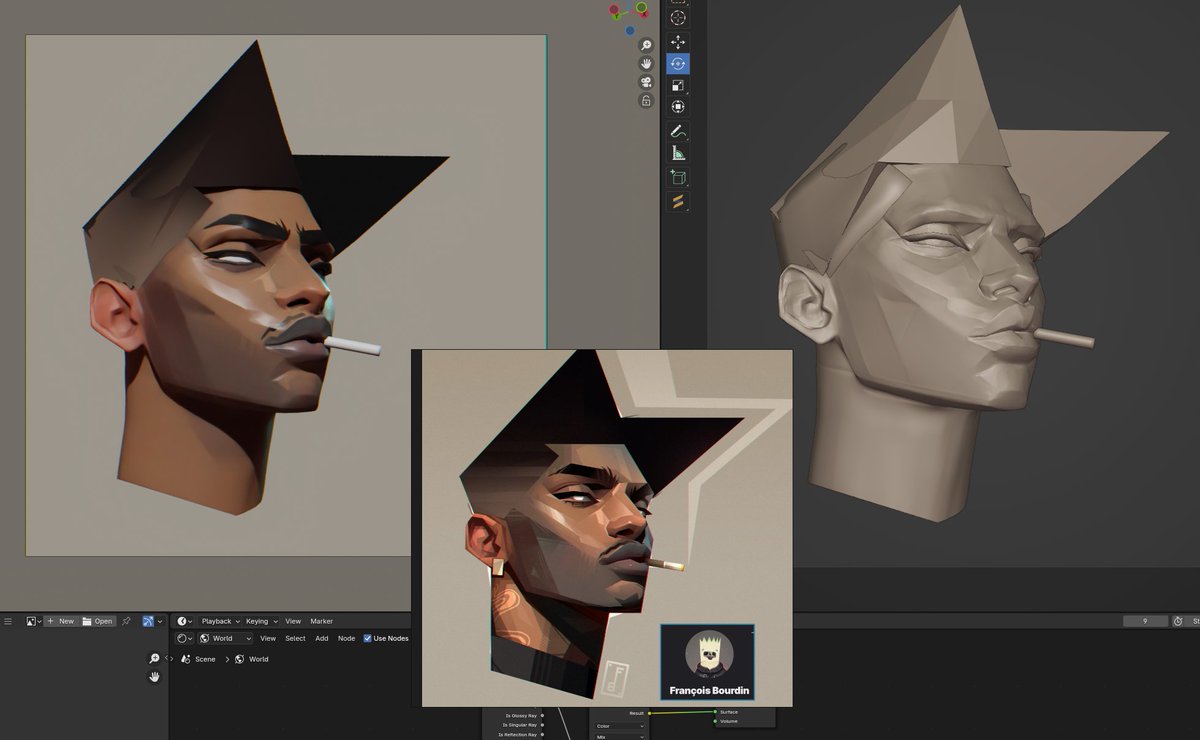Select the Scale tool in the toolbar

[678, 86]
